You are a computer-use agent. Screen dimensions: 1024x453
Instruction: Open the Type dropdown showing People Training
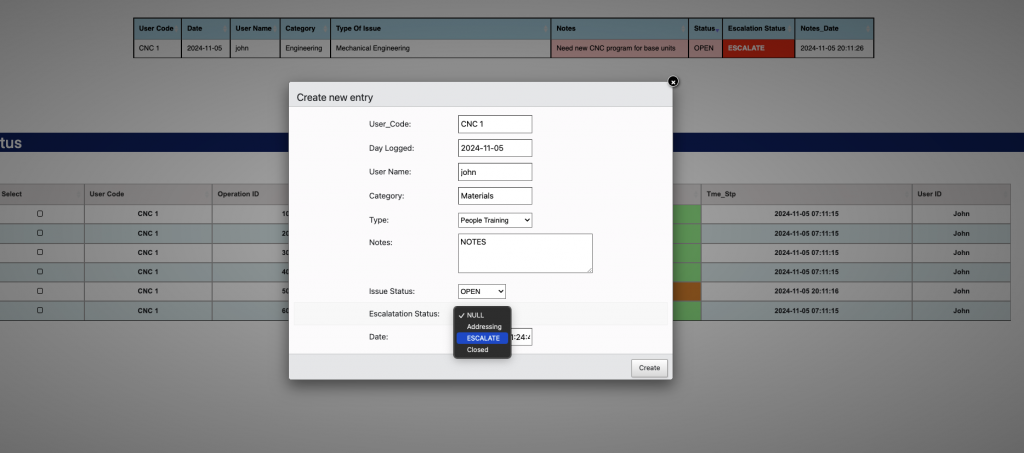[495, 220]
